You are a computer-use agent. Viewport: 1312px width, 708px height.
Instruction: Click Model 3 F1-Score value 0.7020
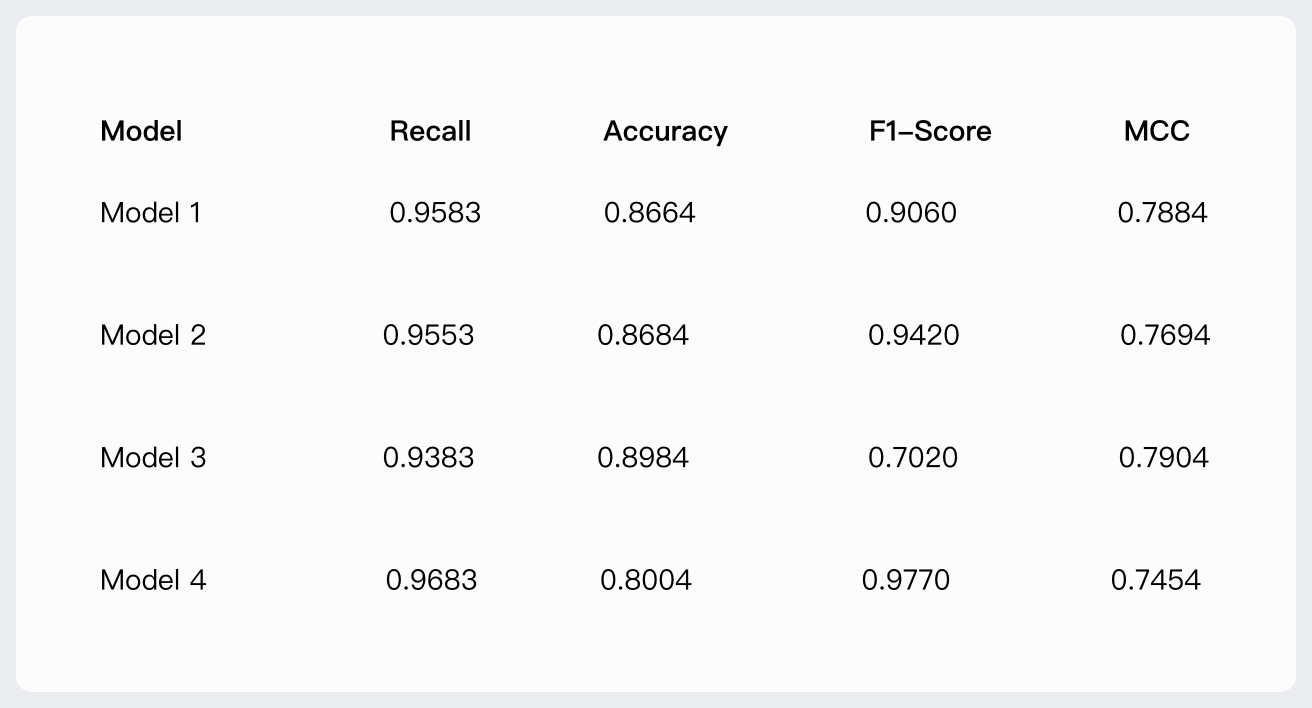click(913, 457)
